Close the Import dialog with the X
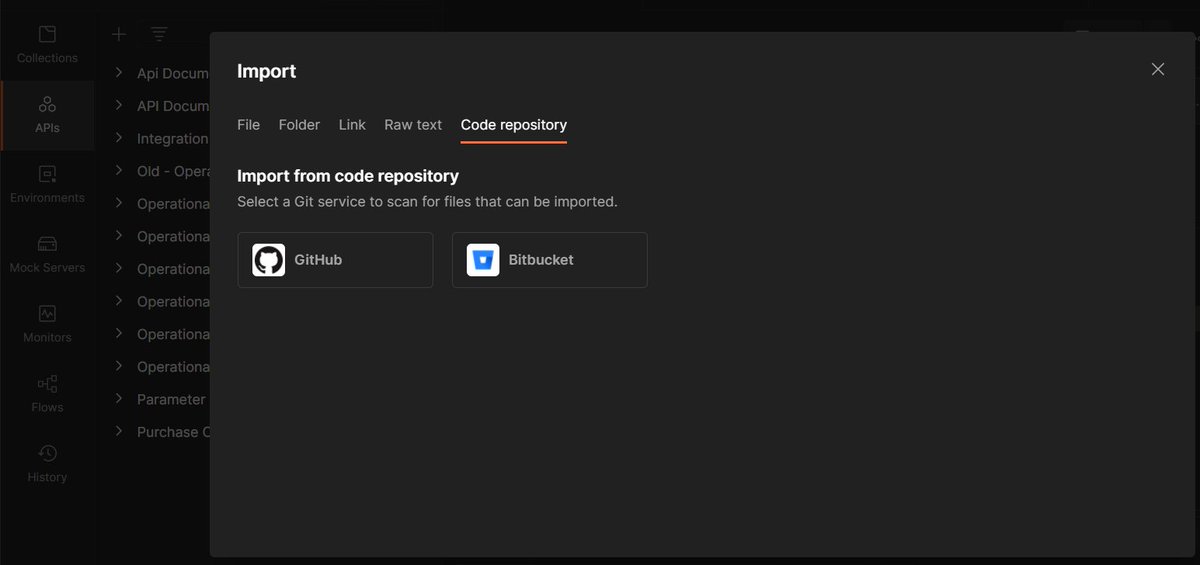The image size is (1200, 565). (1158, 69)
